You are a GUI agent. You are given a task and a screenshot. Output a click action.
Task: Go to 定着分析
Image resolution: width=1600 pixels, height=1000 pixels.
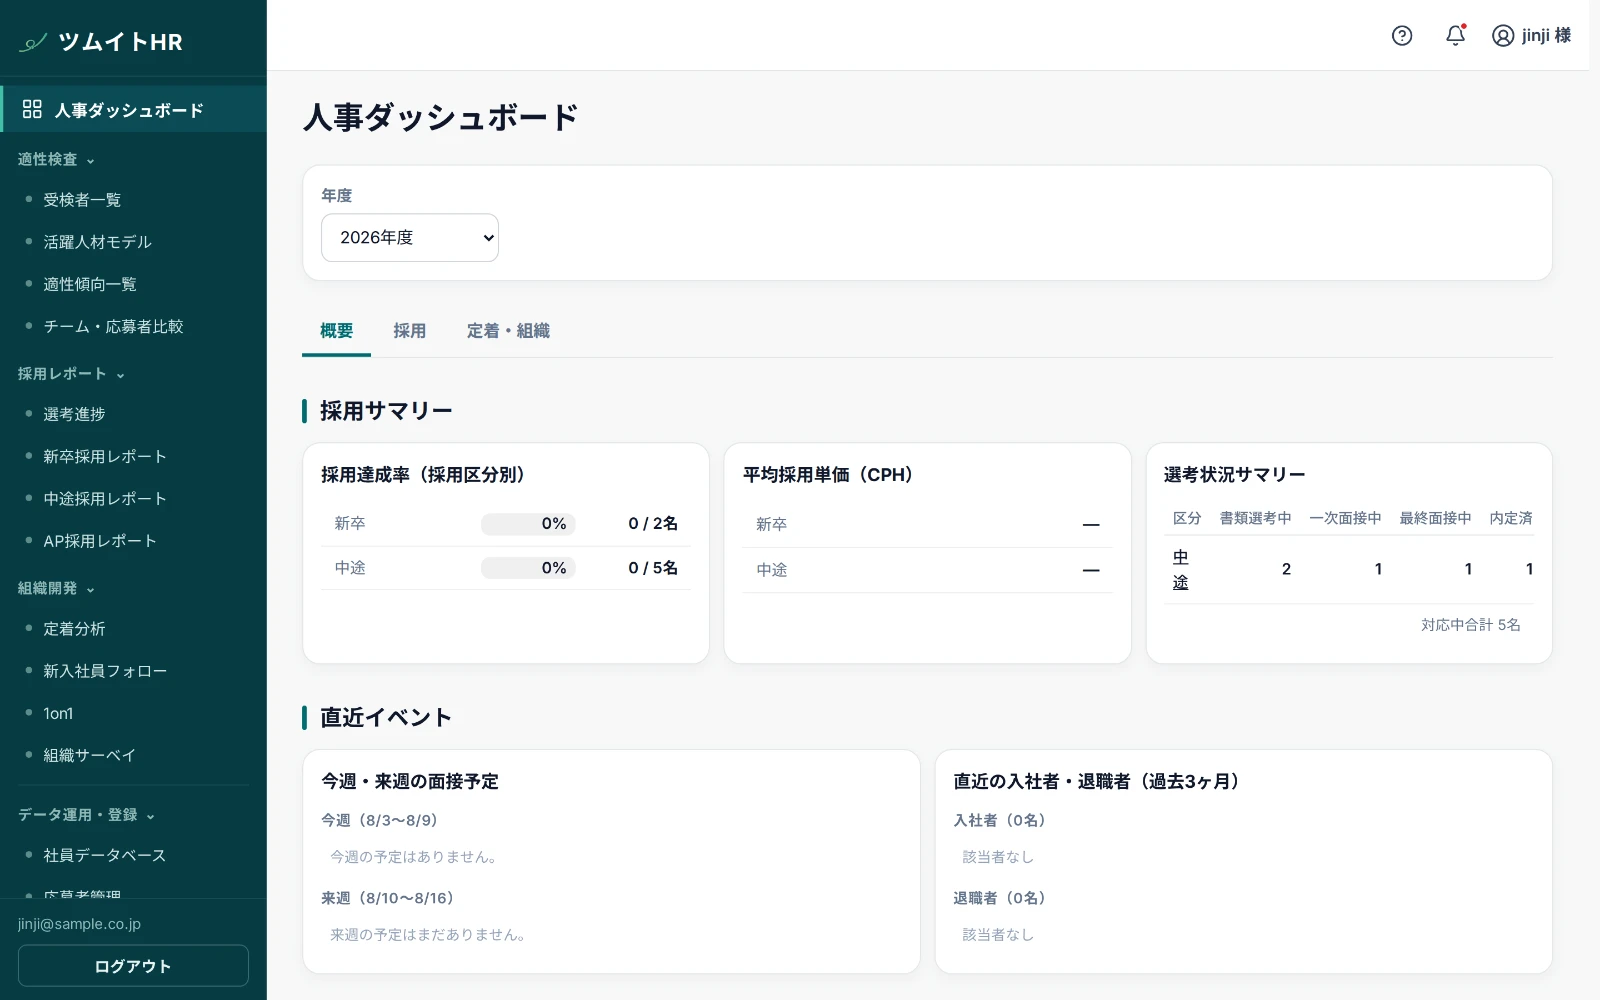click(x=74, y=629)
